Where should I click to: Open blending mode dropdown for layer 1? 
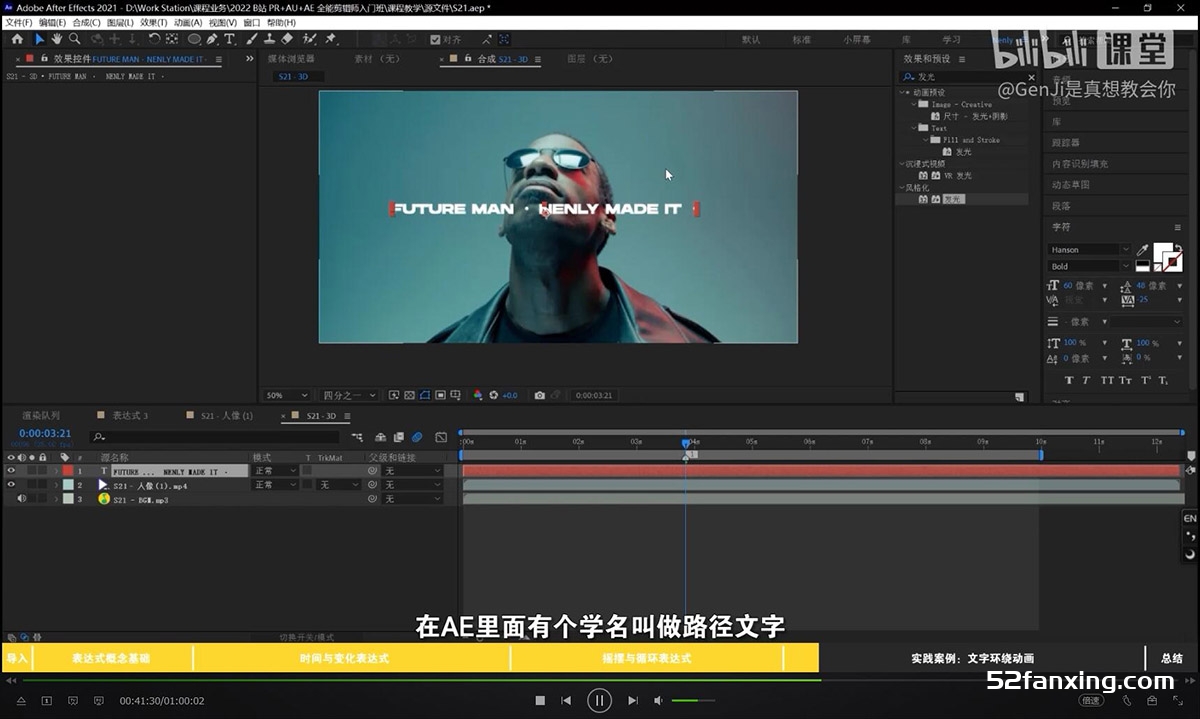click(x=275, y=471)
